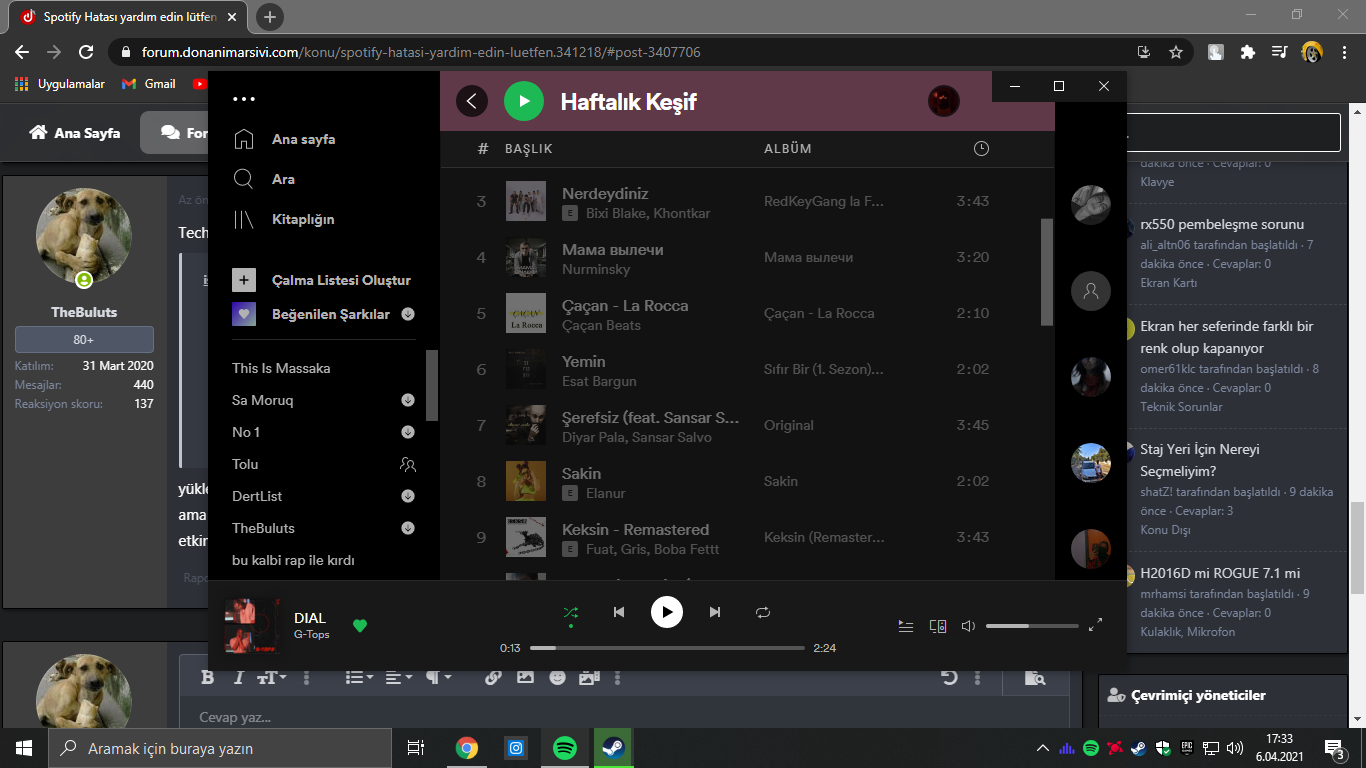Viewport: 1366px width, 768px height.
Task: Open Steam from the Windows taskbar
Action: (x=612, y=748)
